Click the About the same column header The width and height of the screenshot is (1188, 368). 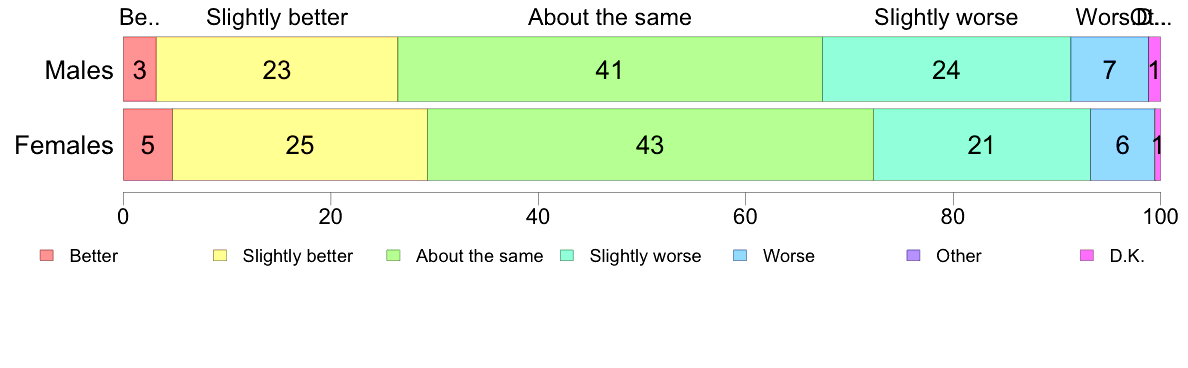(610, 17)
